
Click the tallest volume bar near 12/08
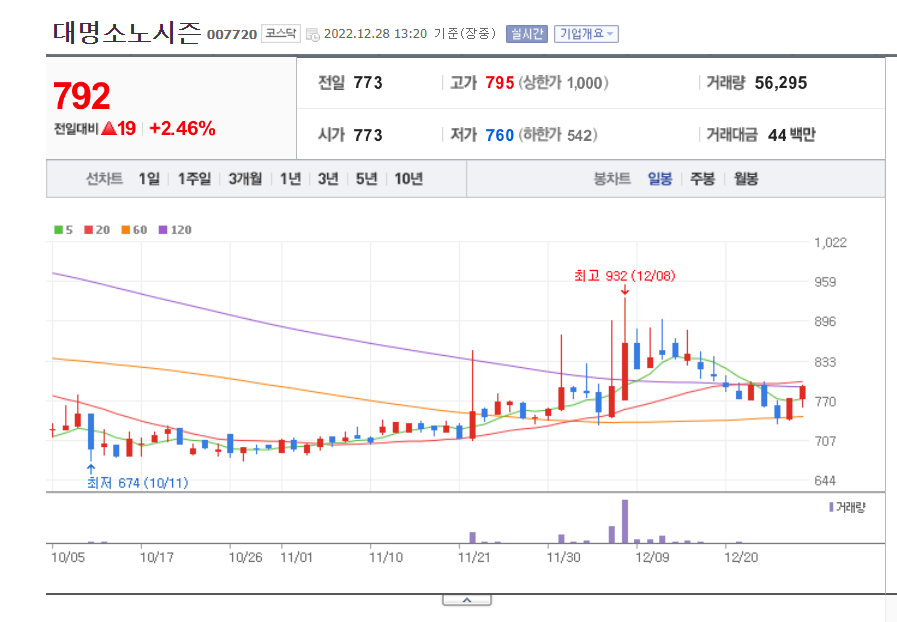625,521
